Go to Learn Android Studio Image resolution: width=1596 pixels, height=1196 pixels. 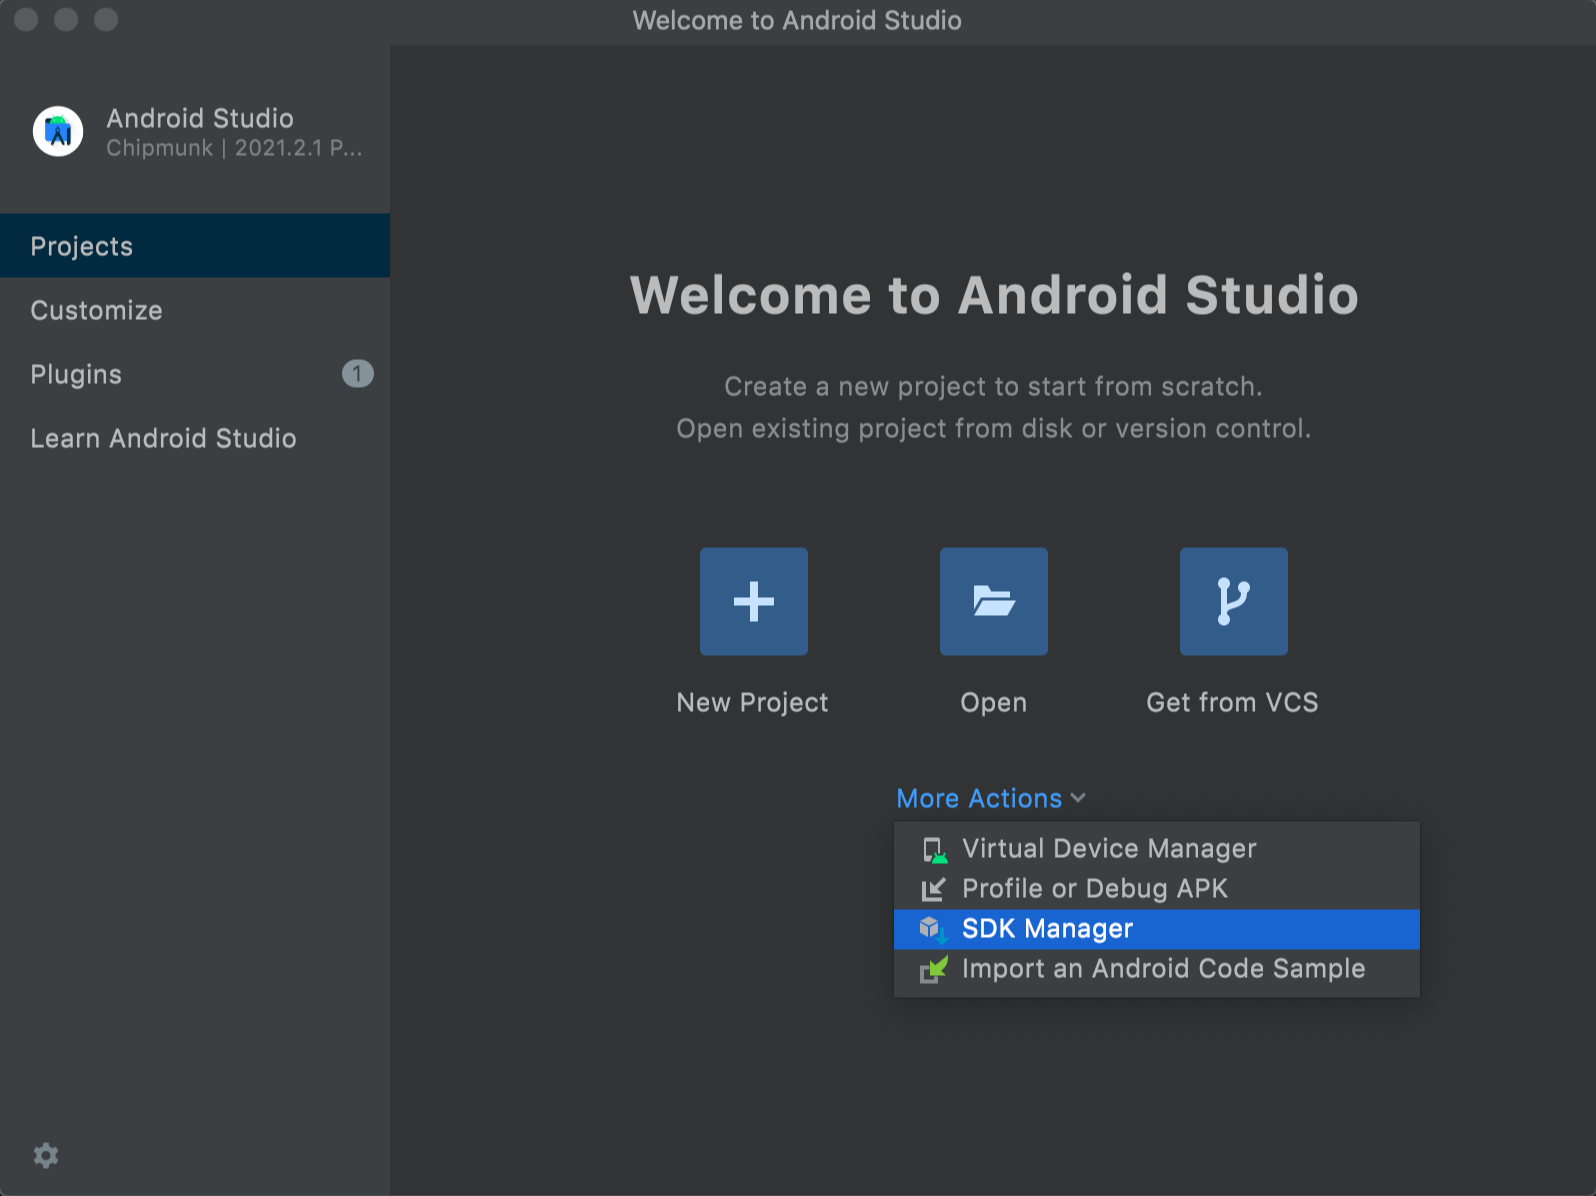[195, 438]
